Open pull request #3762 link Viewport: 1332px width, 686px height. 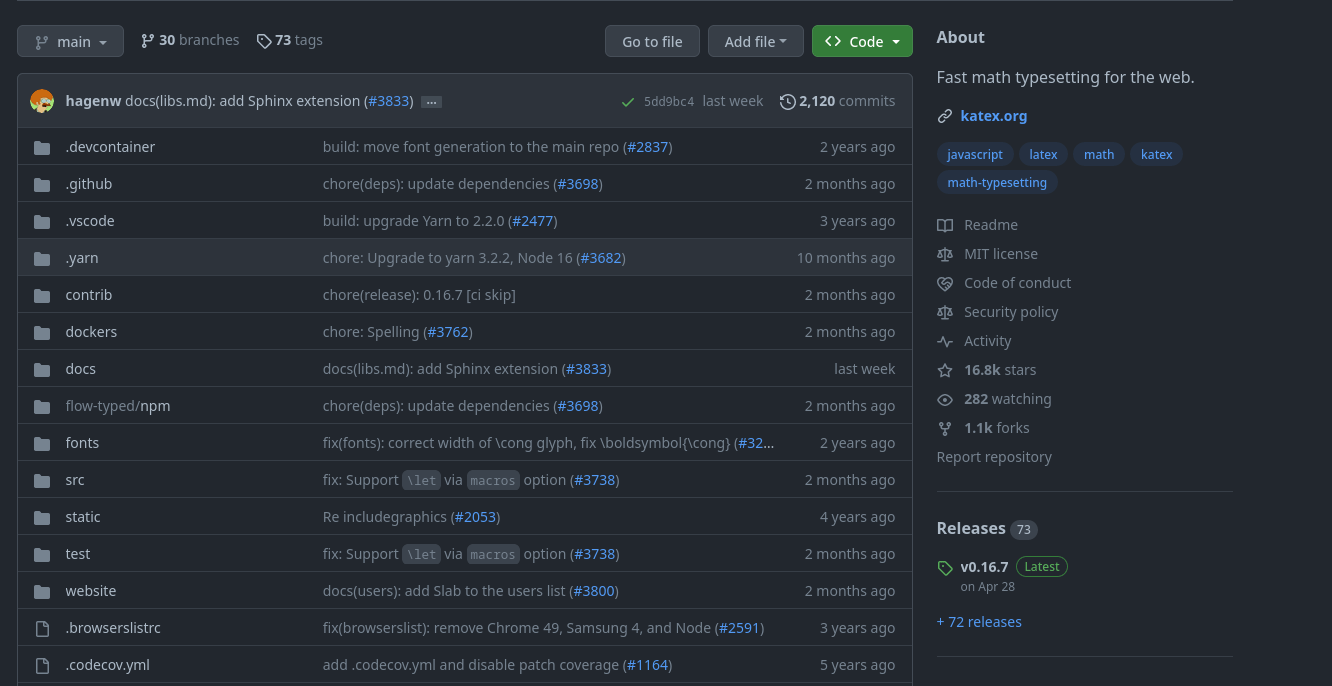click(448, 332)
